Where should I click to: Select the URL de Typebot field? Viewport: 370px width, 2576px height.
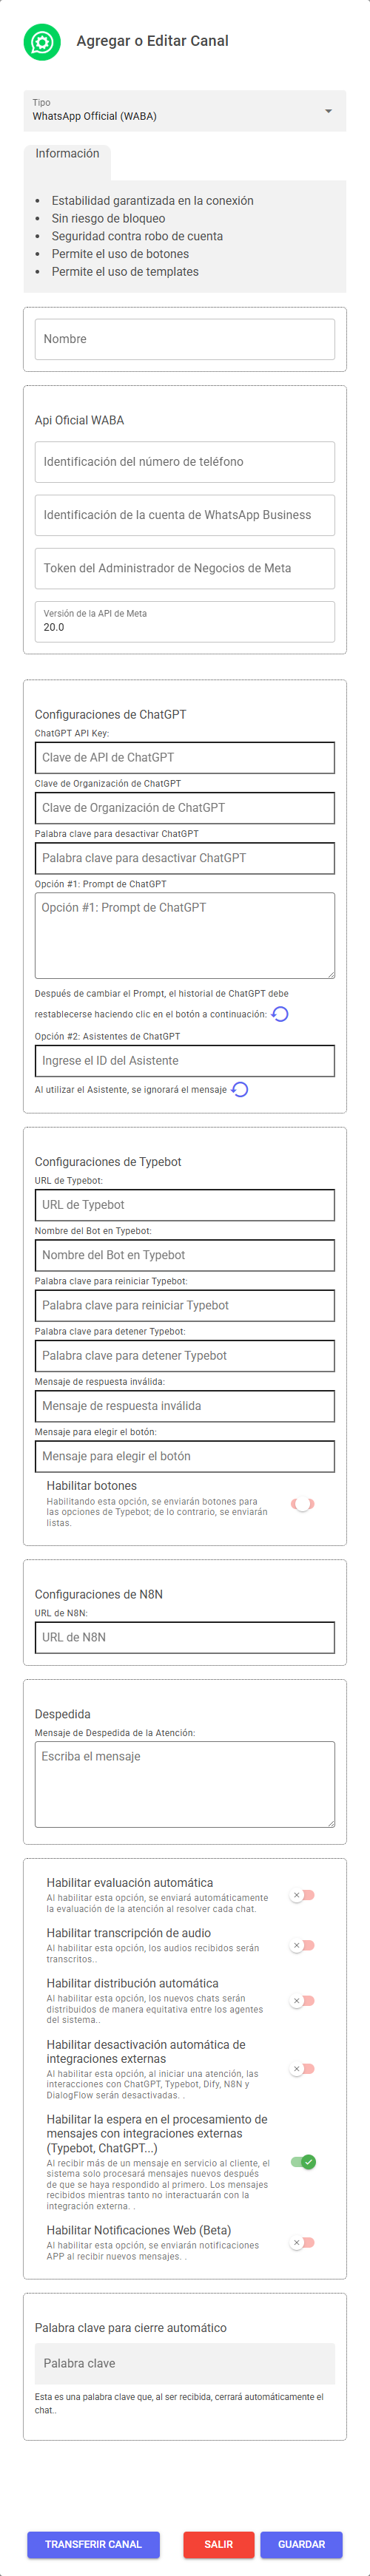tap(185, 1204)
